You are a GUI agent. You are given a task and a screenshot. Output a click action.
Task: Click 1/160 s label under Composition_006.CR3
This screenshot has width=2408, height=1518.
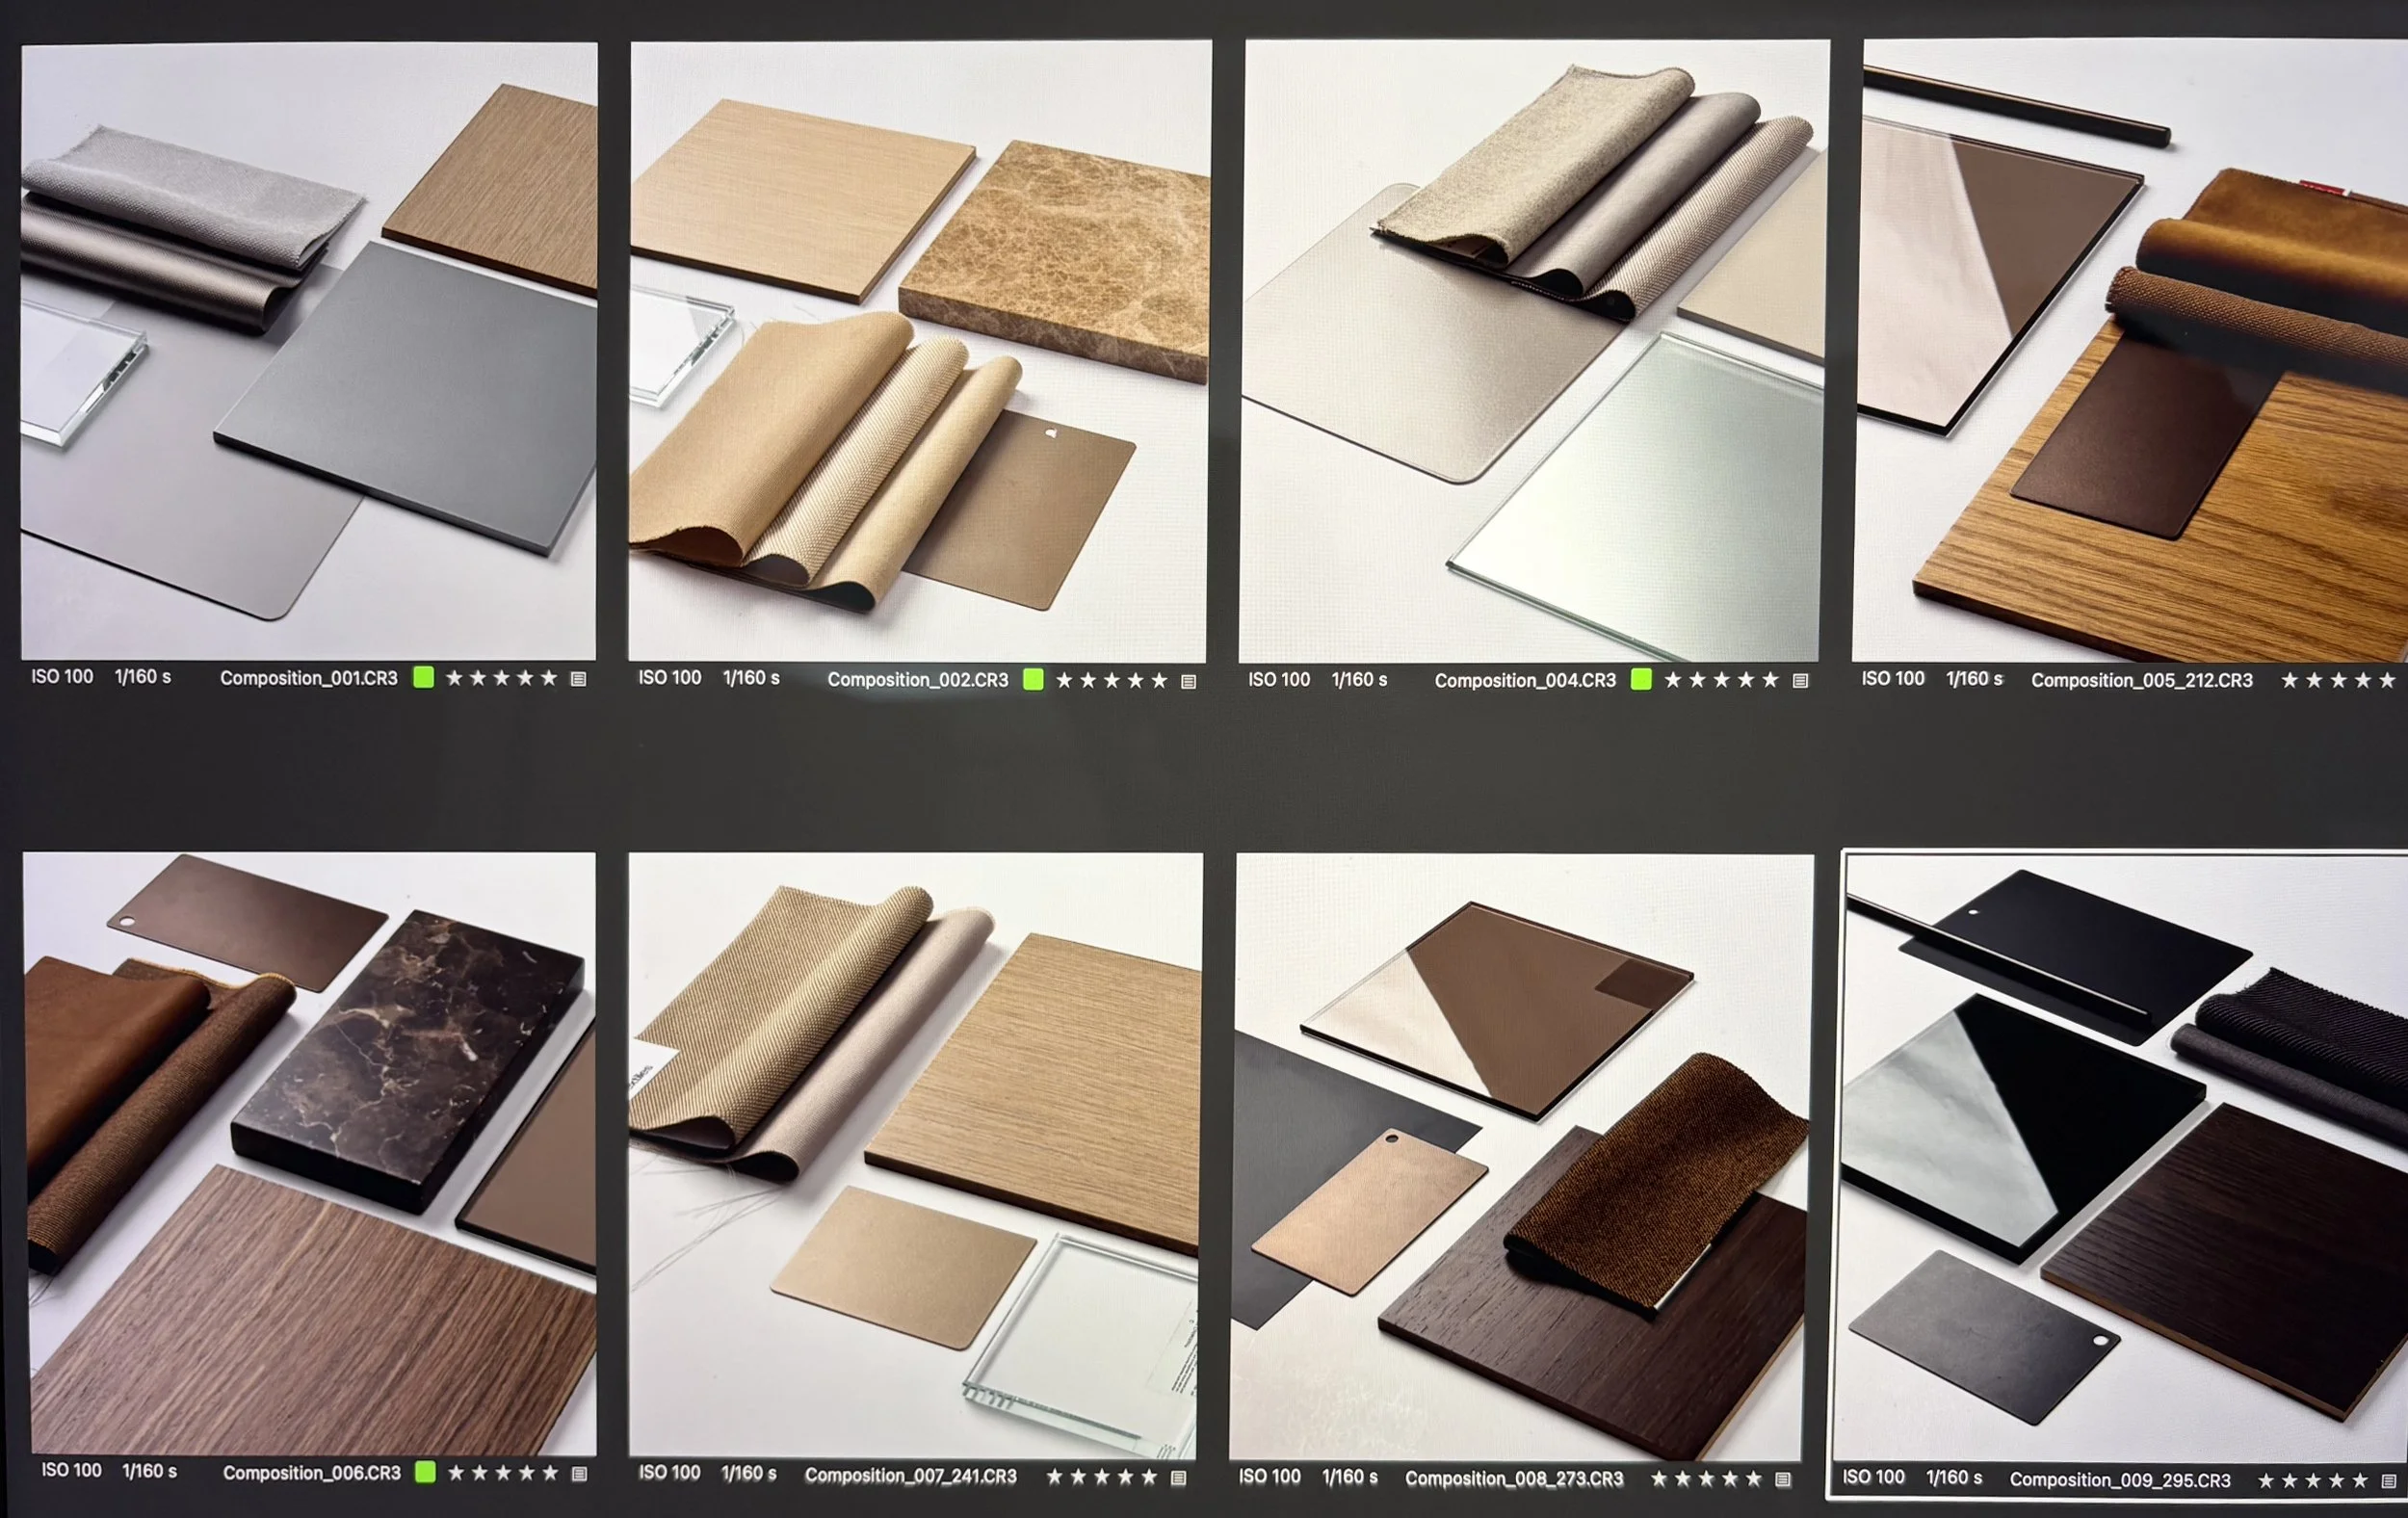149,1472
